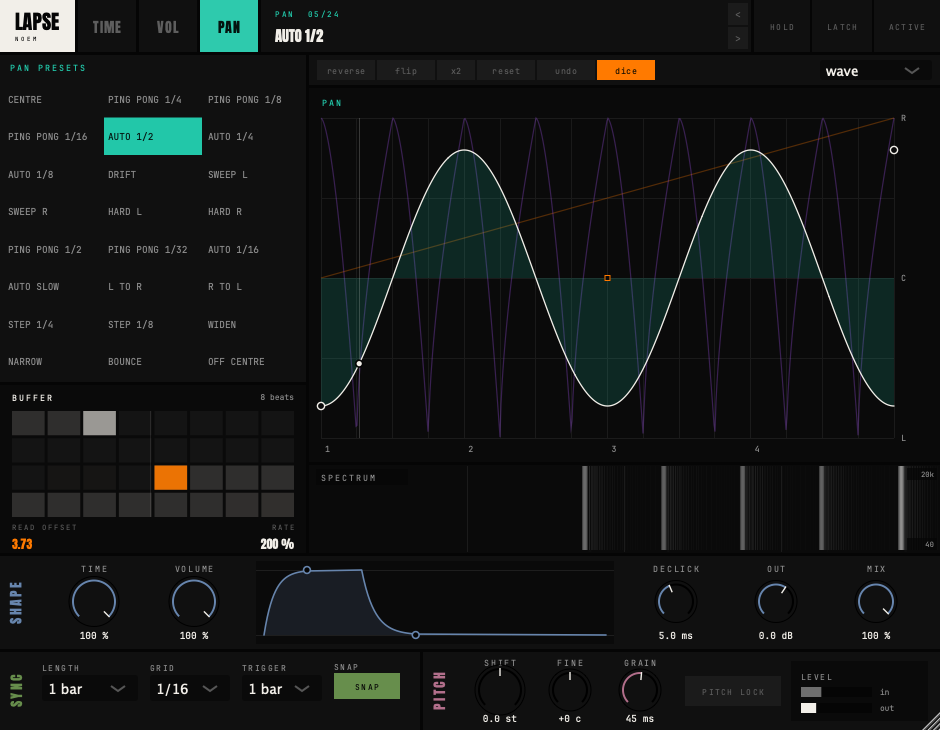
Task: Click the reverse button
Action: coord(346,71)
